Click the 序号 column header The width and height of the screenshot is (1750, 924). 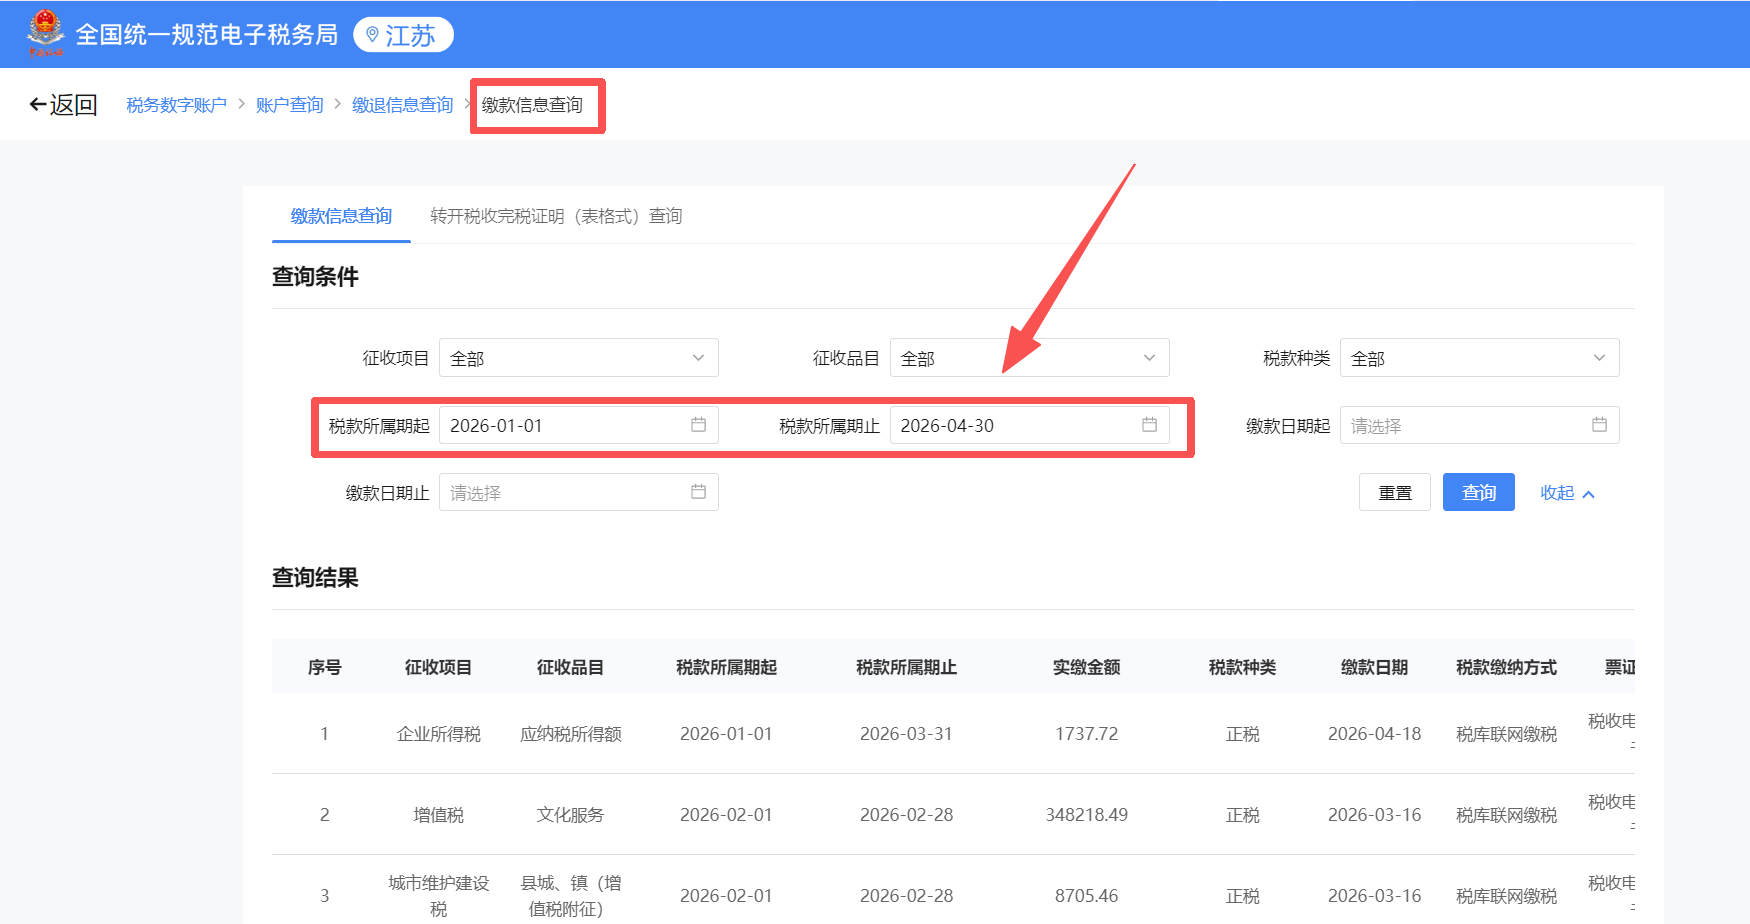324,667
